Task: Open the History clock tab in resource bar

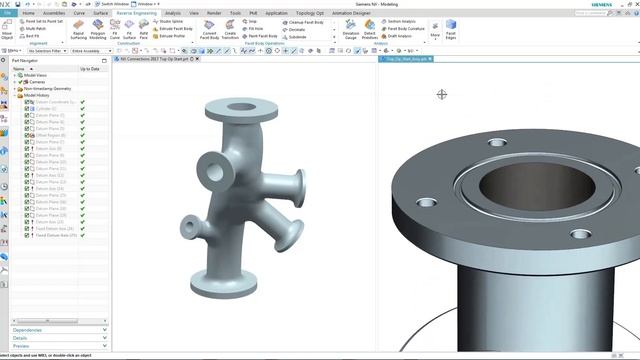Action: pos(4,187)
